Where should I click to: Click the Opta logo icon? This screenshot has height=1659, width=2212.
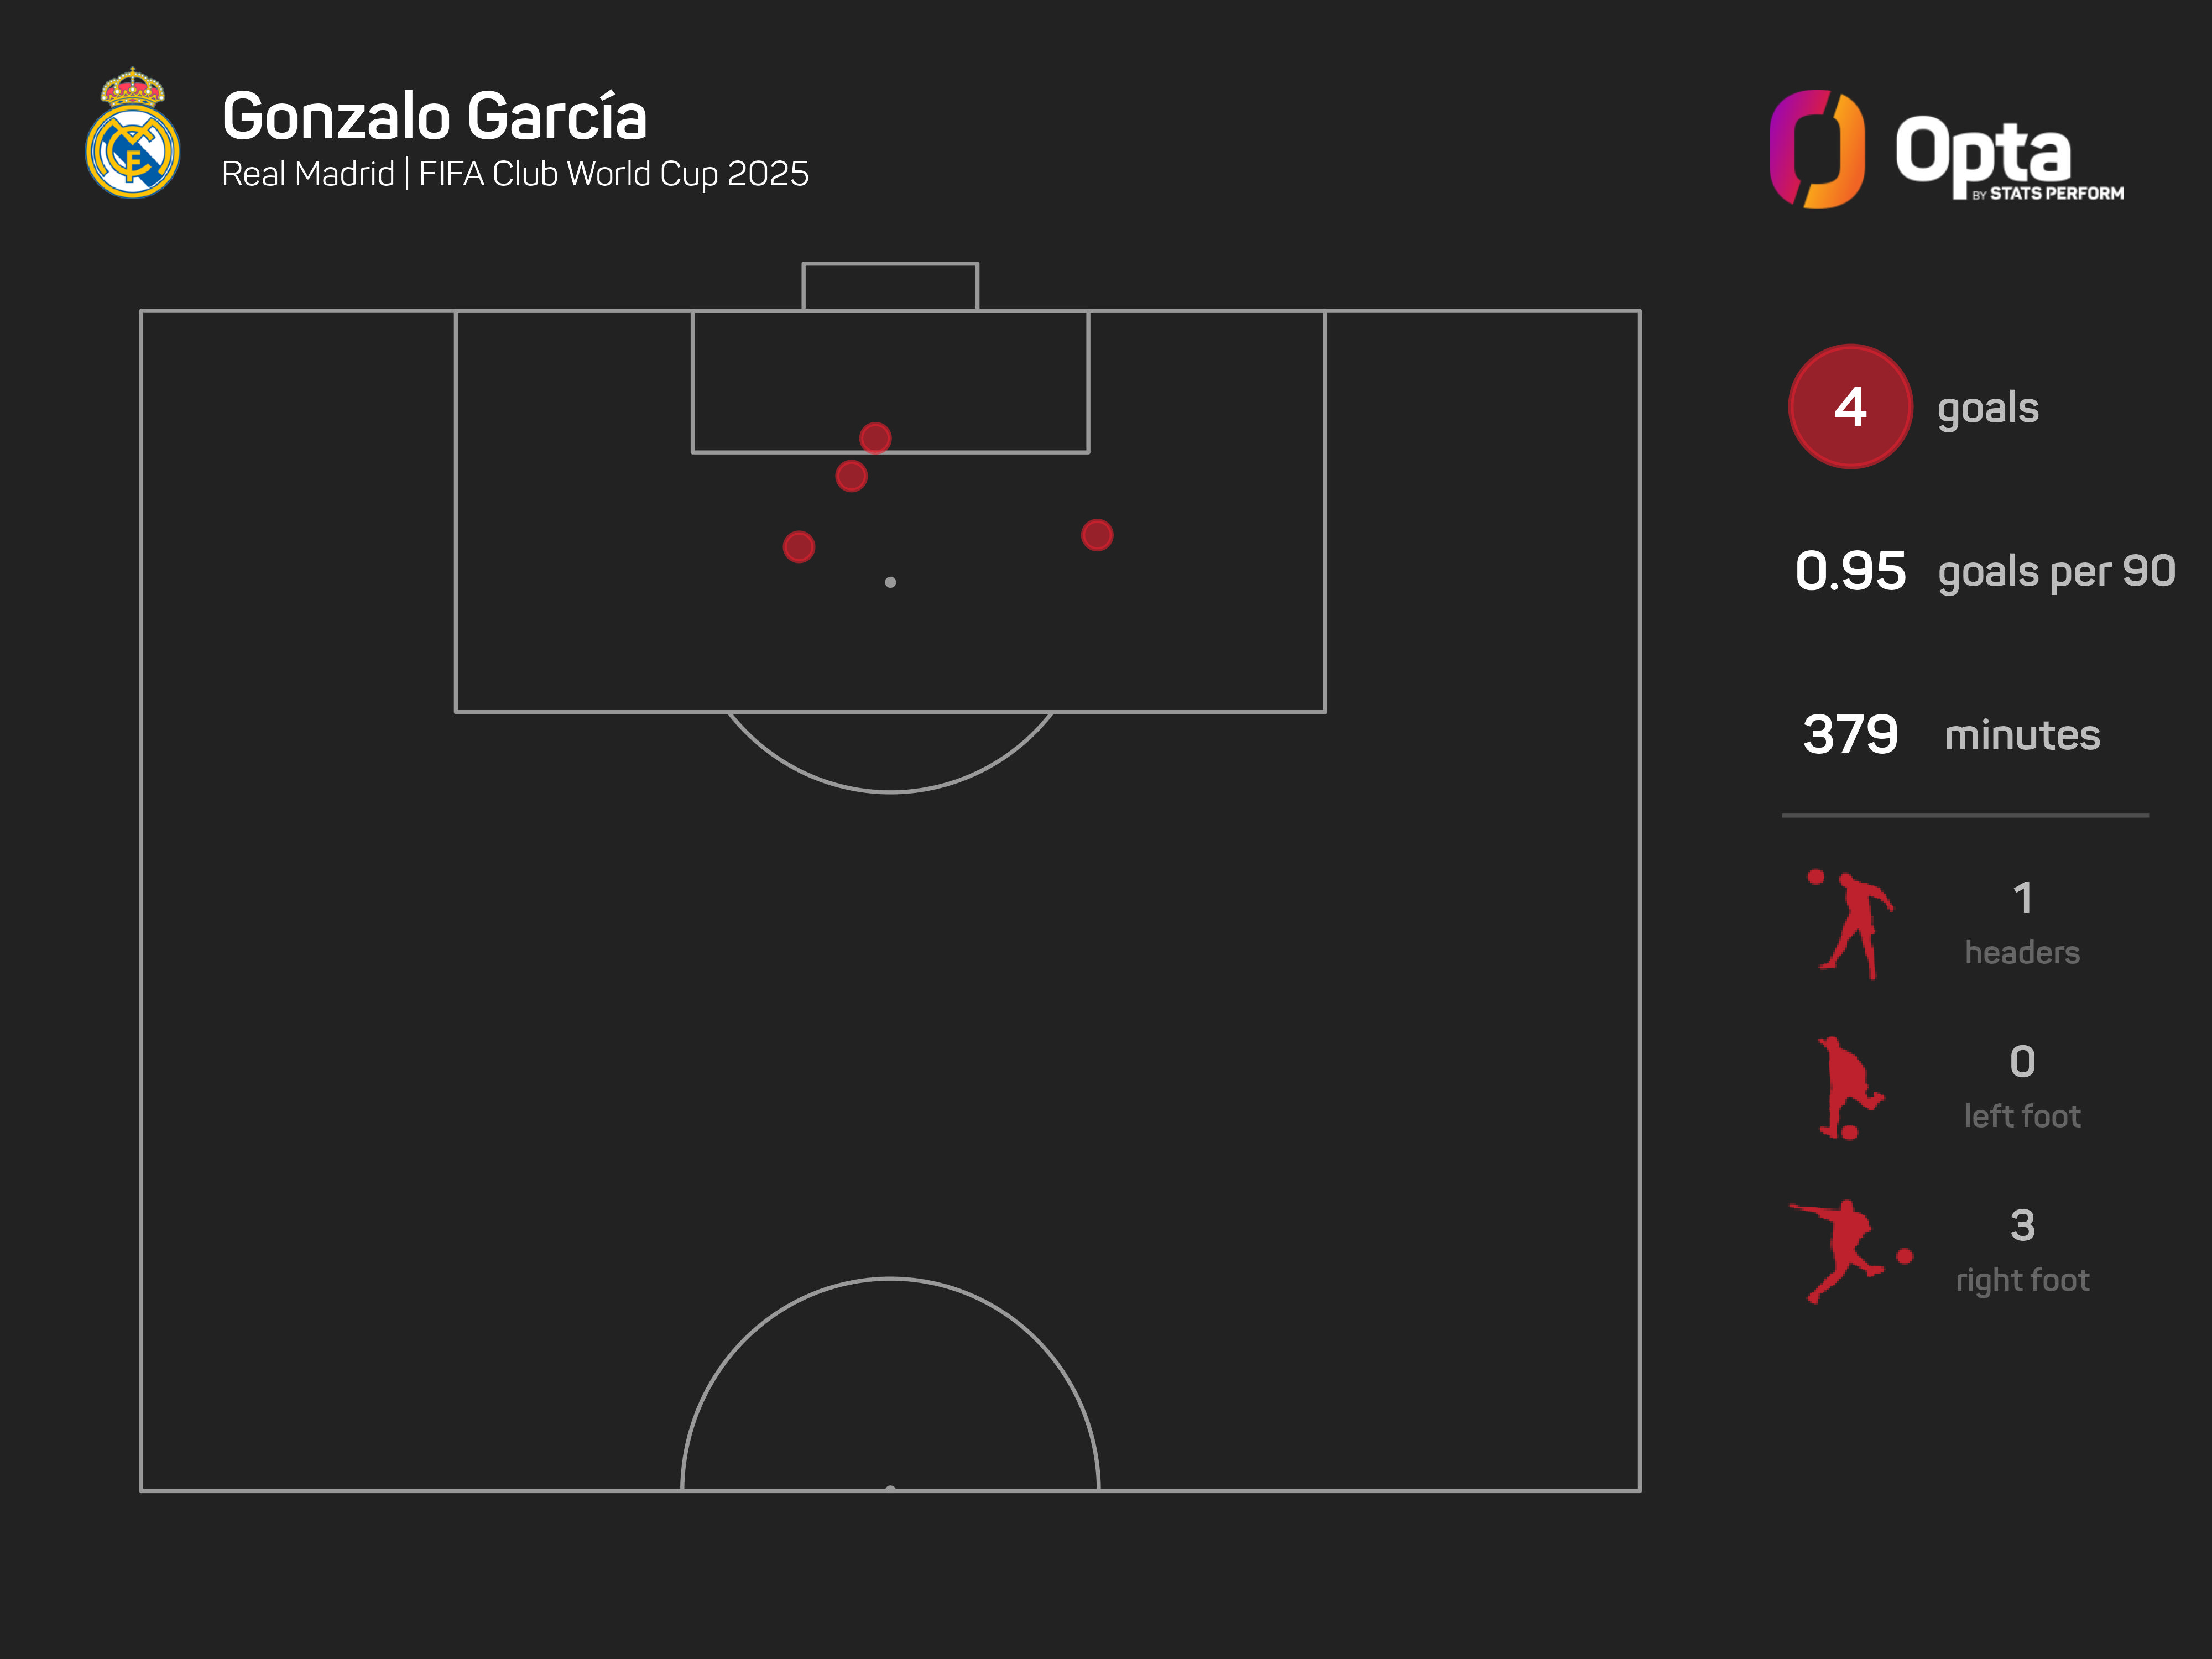(1816, 149)
